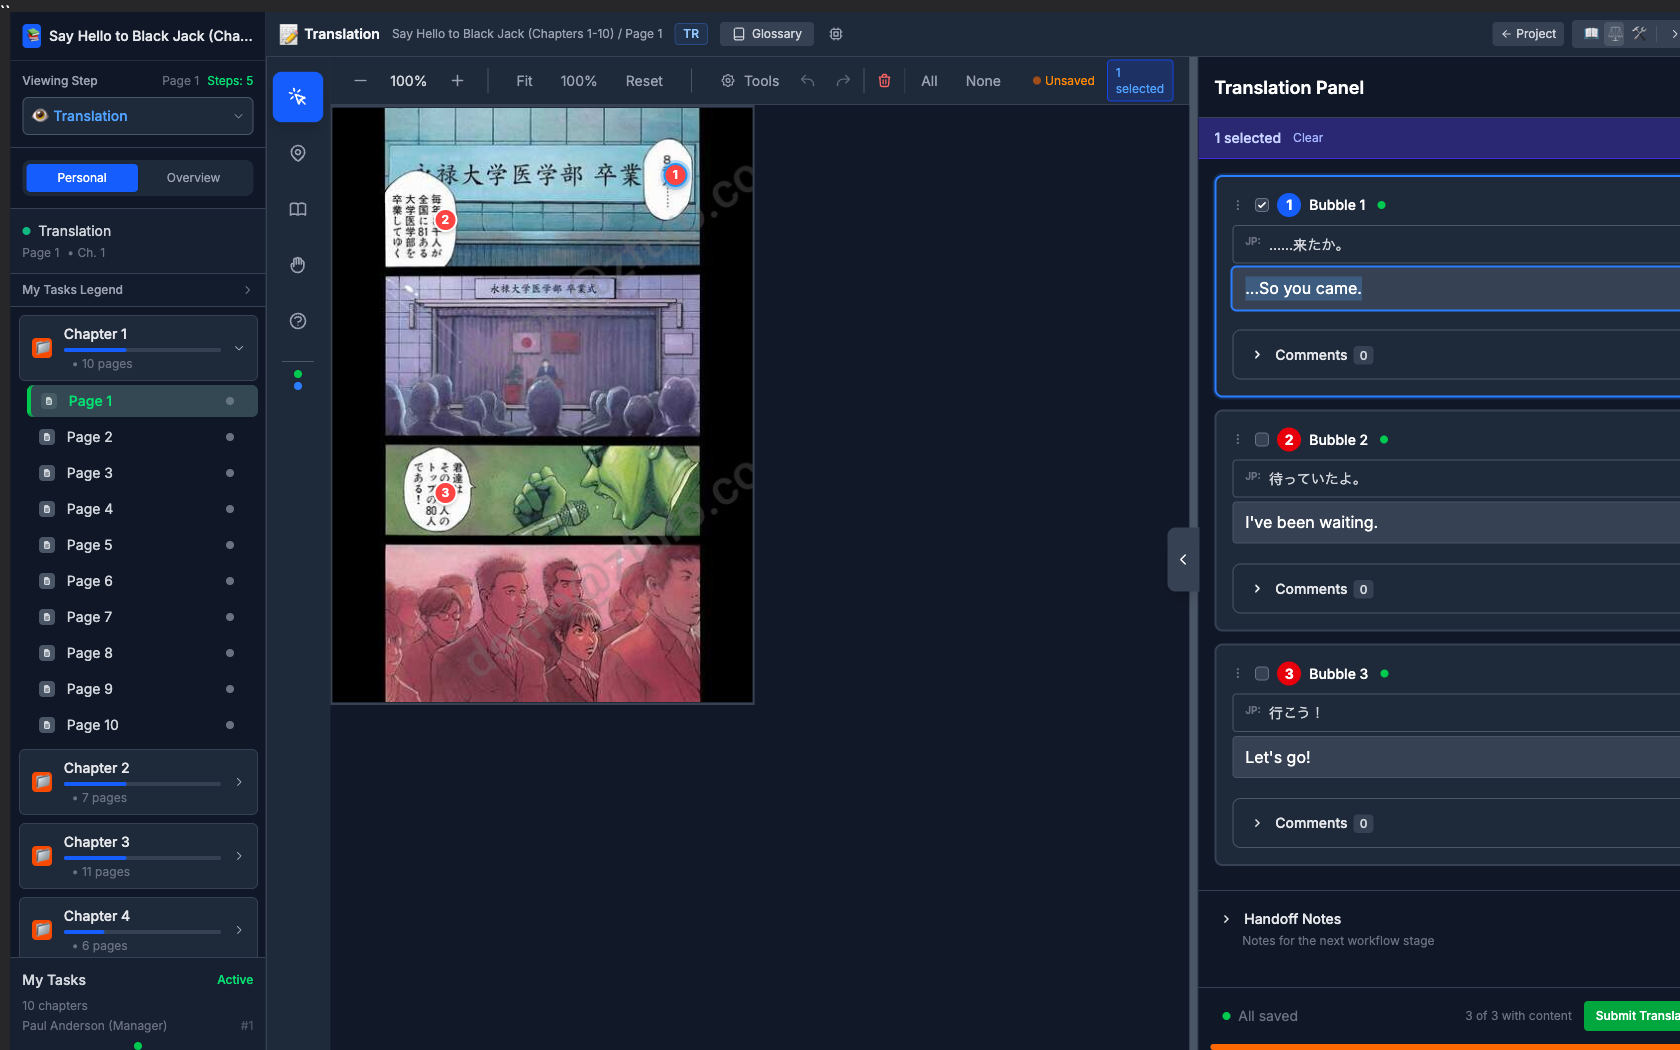Click the Chapter 3 folder icon
This screenshot has width=1680, height=1050.
click(42, 856)
